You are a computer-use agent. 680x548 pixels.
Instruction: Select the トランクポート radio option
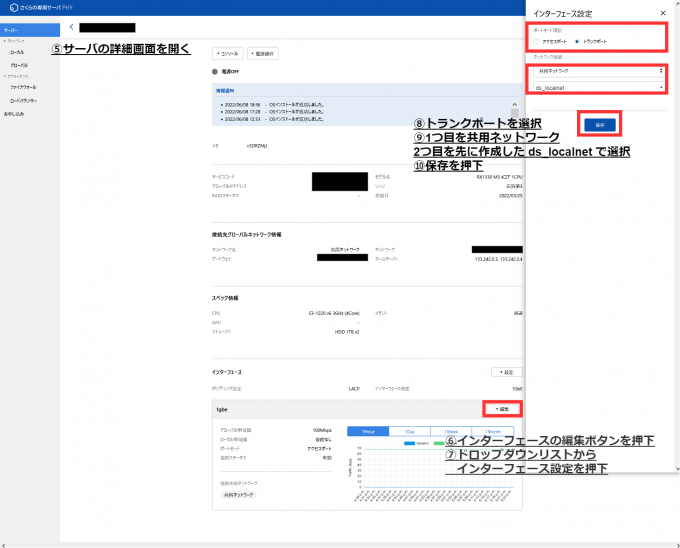pyautogui.click(x=591, y=42)
